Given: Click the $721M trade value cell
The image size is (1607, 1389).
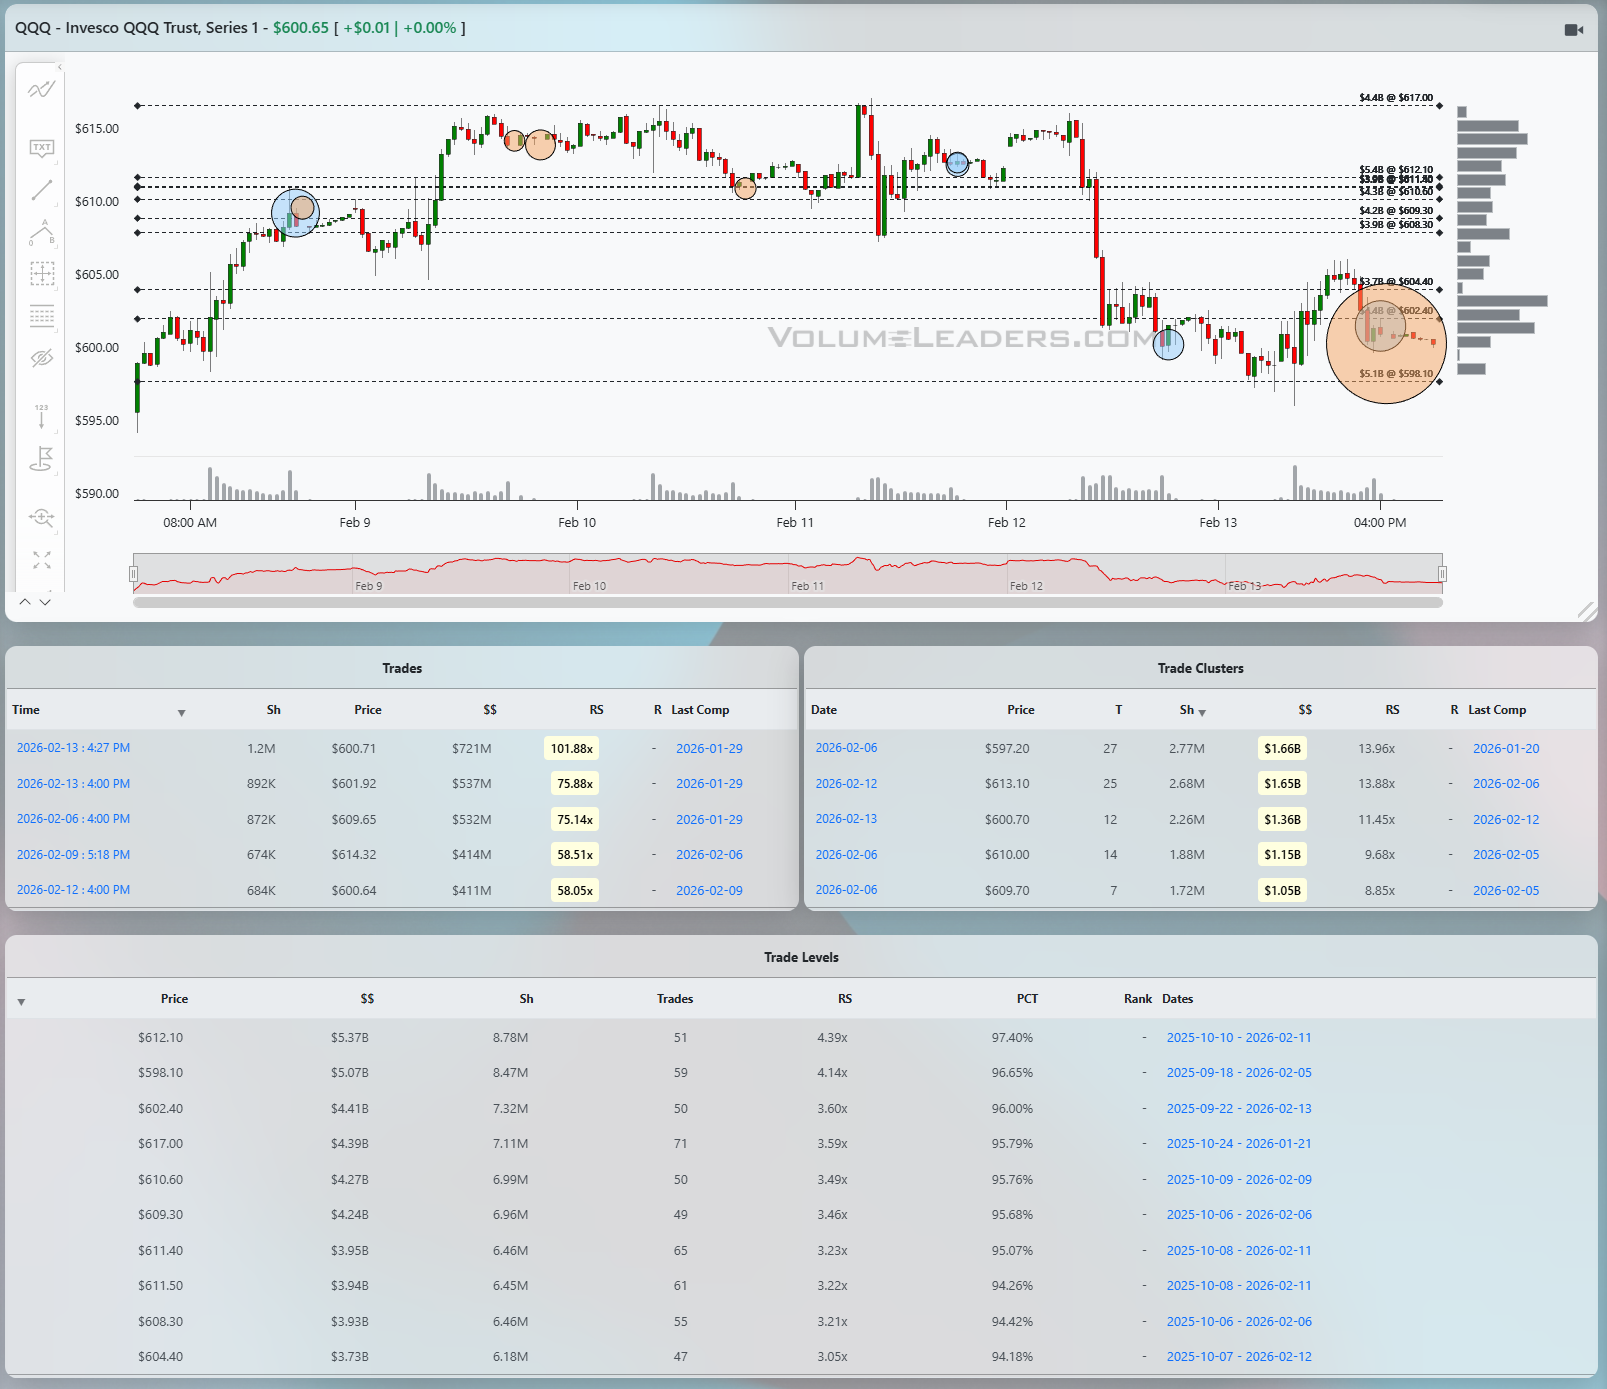Looking at the screenshot, I should 471,749.
